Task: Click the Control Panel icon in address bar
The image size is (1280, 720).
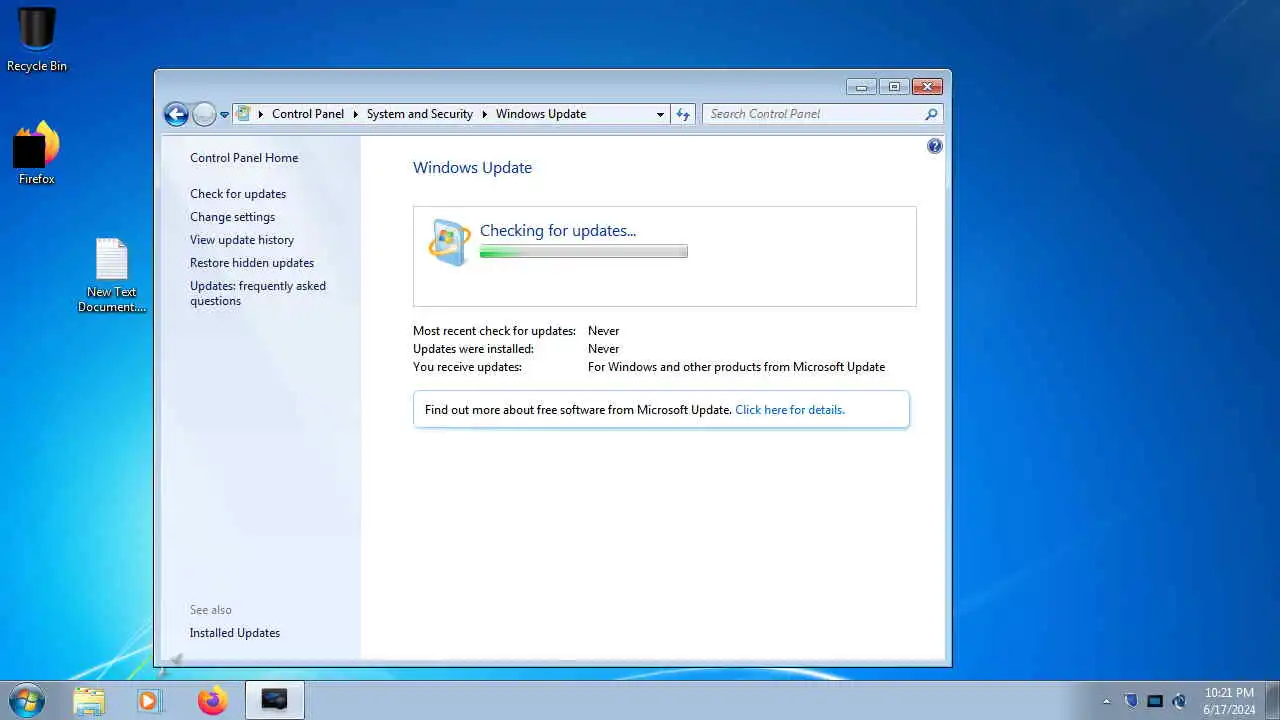Action: [243, 114]
